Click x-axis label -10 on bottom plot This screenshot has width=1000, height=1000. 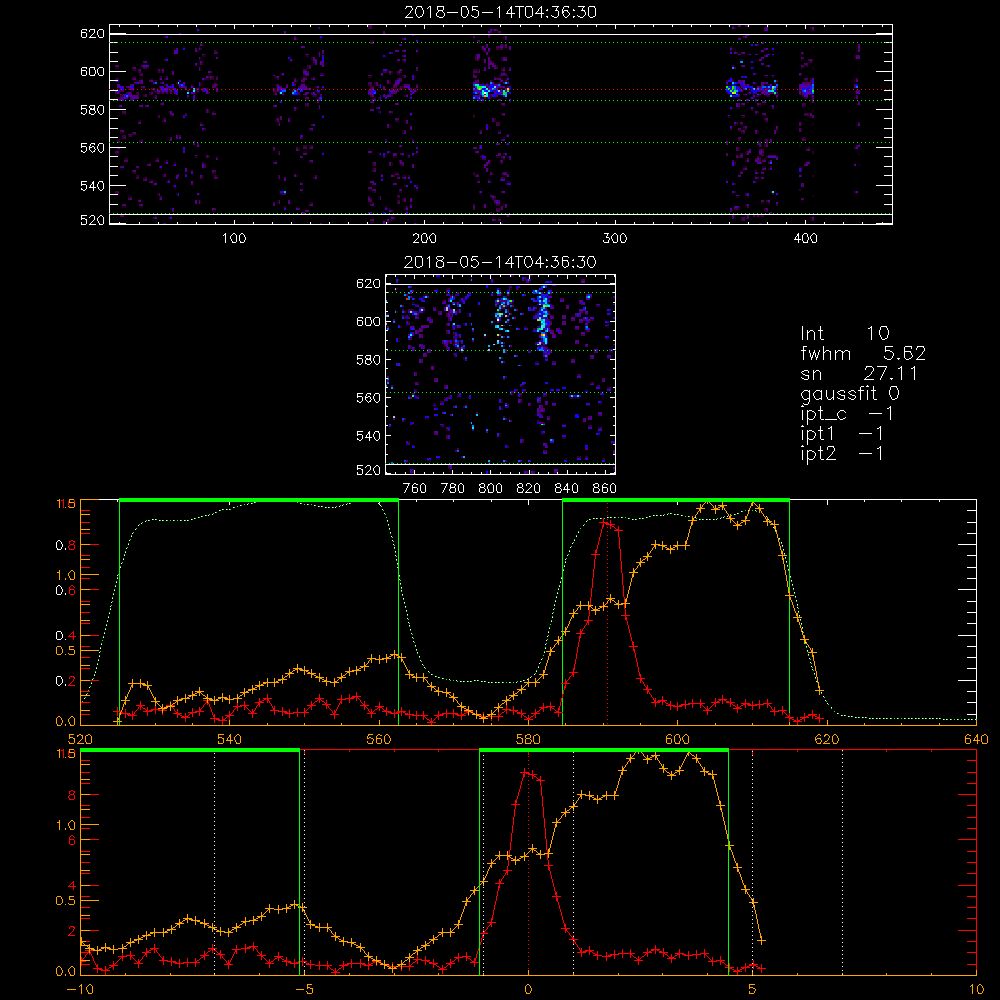80,989
